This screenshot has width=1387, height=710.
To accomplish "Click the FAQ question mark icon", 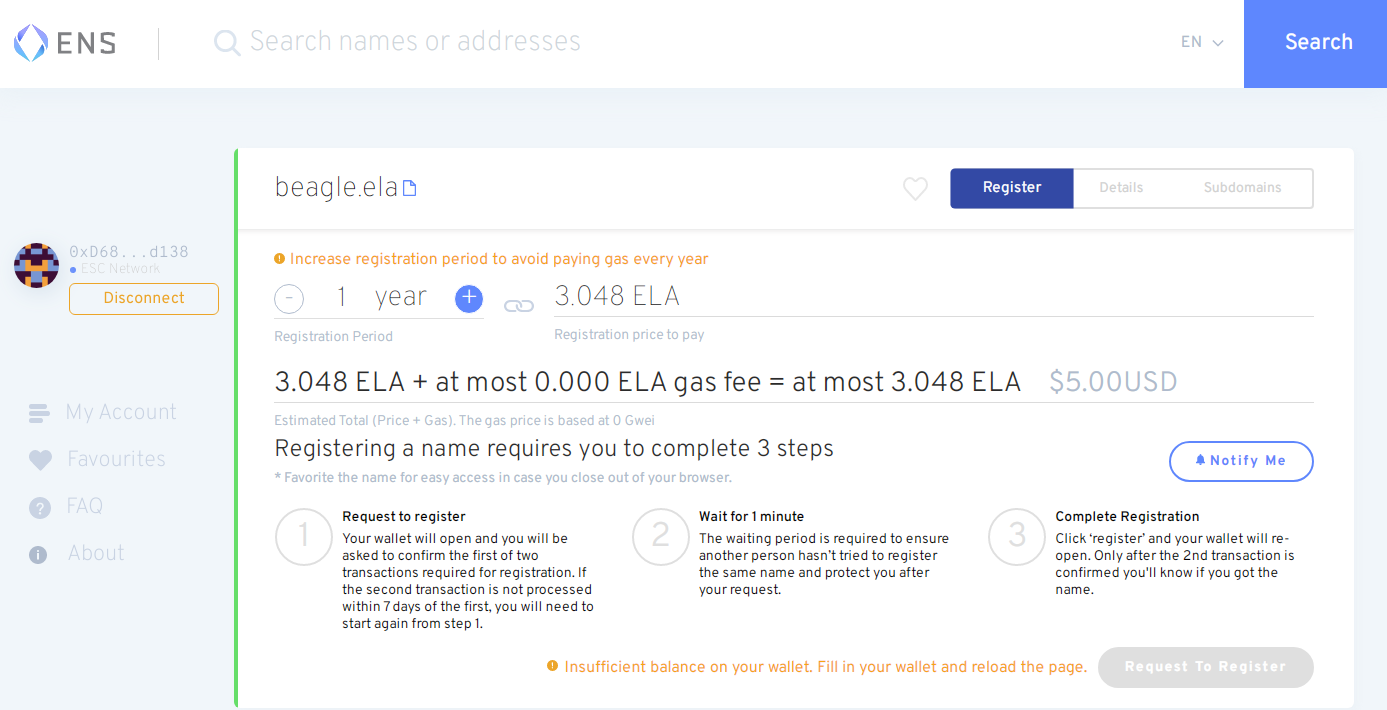I will click(40, 507).
